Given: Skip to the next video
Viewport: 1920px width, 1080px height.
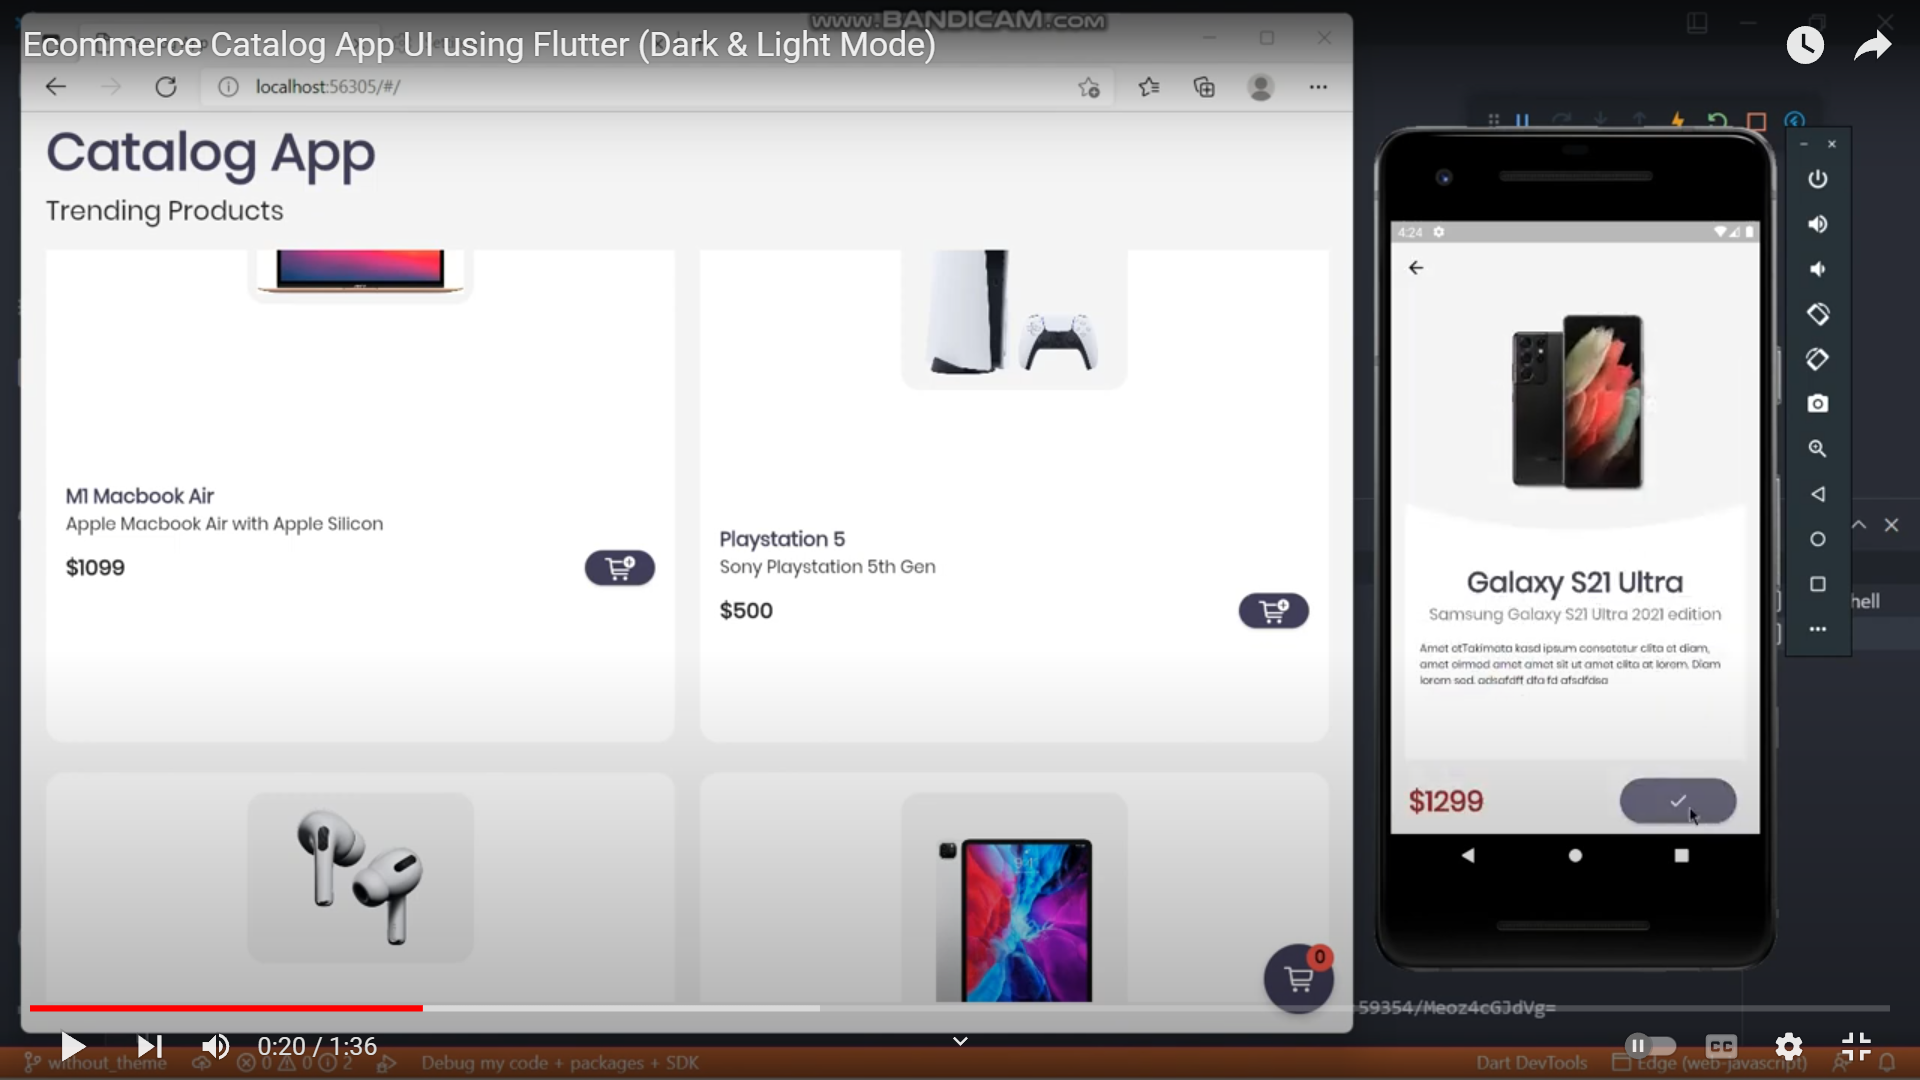Looking at the screenshot, I should (149, 1047).
